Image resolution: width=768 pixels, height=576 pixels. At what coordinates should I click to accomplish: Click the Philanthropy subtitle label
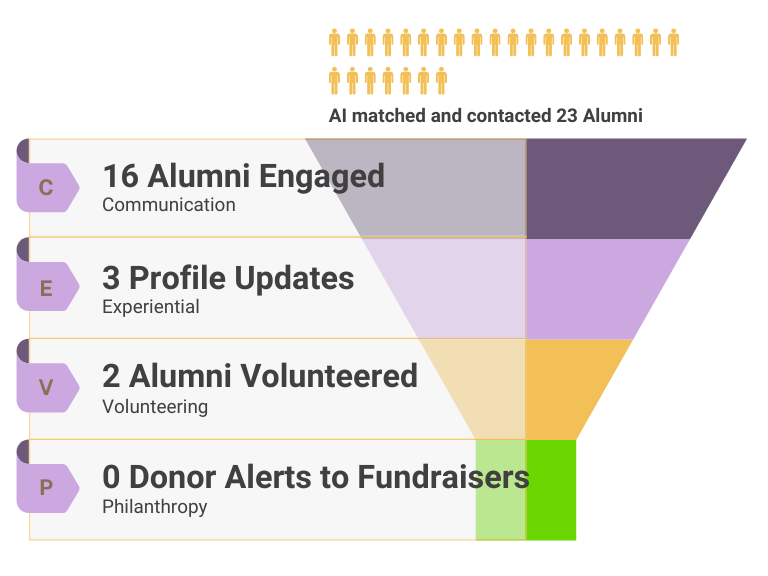155,506
